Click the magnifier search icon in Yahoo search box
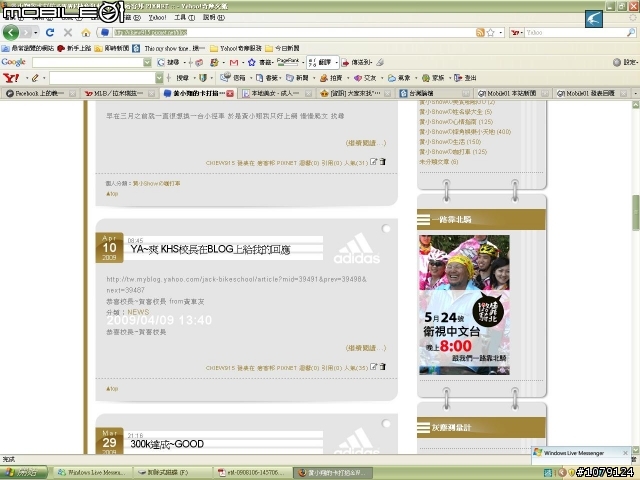The height and width of the screenshot is (480, 640). 631,32
